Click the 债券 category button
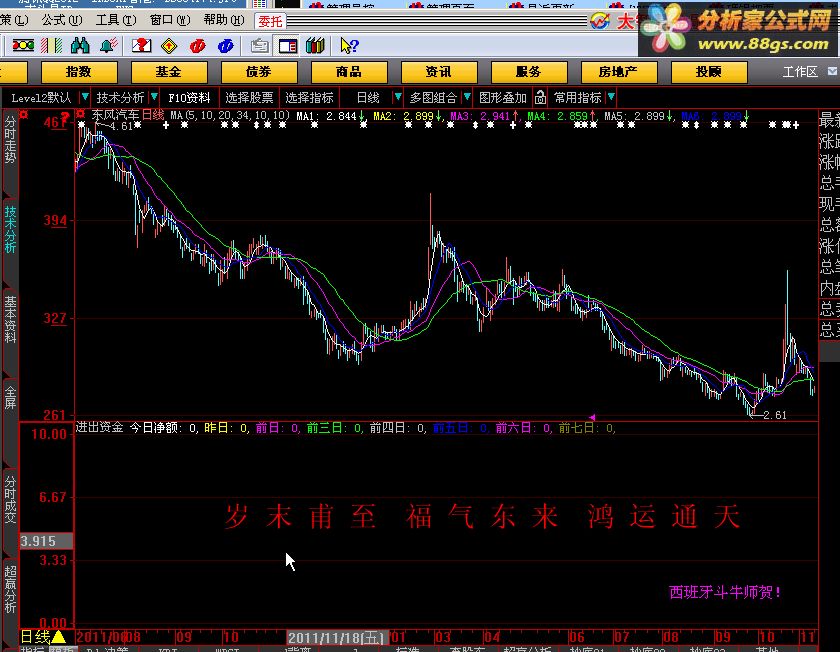 [259, 72]
